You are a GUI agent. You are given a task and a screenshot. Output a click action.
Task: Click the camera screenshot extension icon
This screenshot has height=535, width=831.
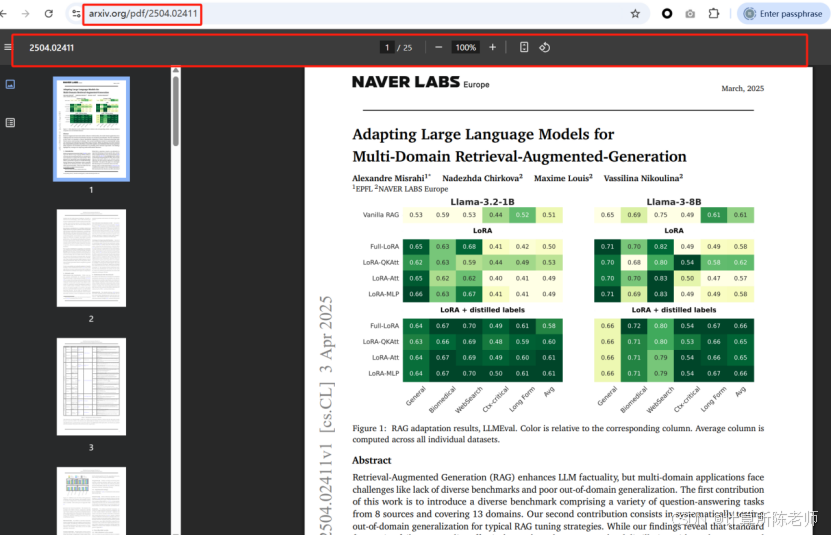[x=690, y=14]
